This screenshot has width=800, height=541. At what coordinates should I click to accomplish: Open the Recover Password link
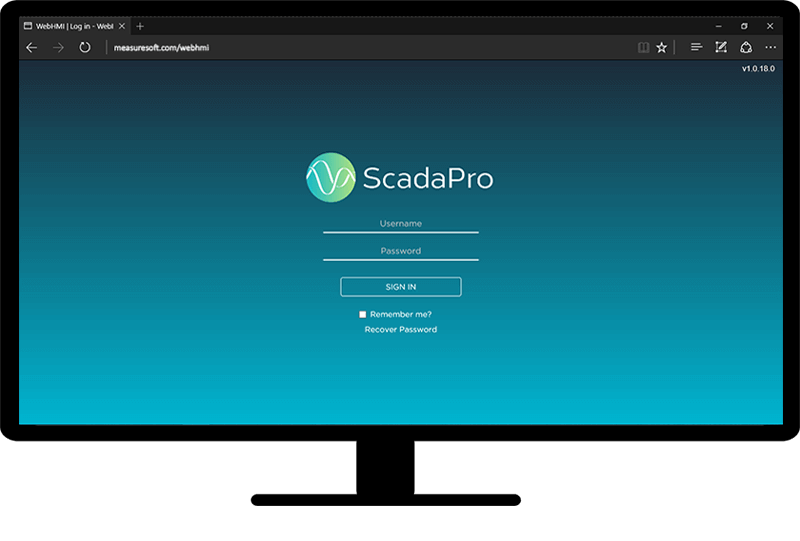(x=400, y=329)
